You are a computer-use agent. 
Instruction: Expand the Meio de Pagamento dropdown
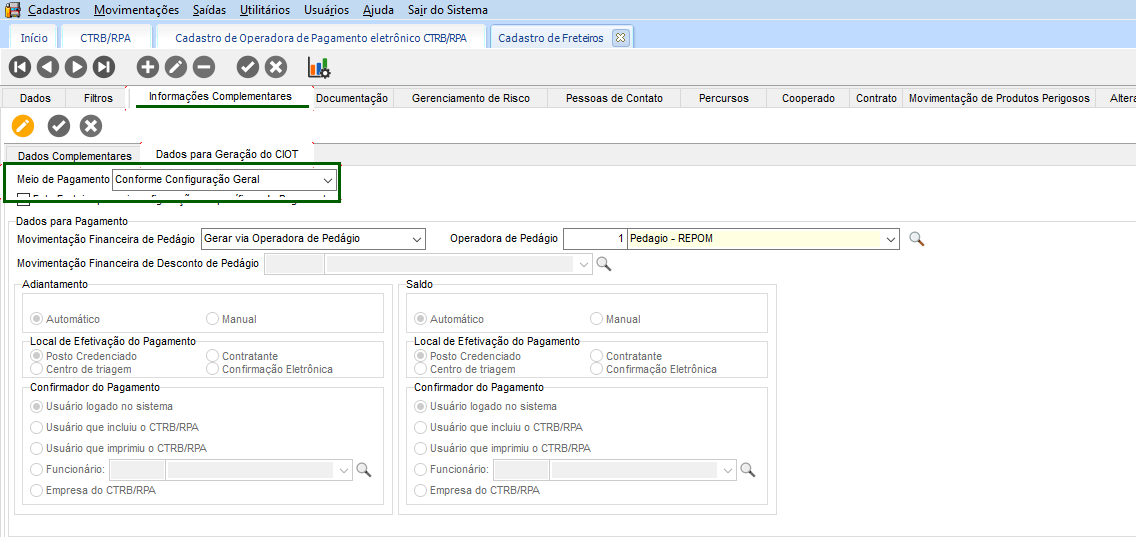(x=327, y=180)
